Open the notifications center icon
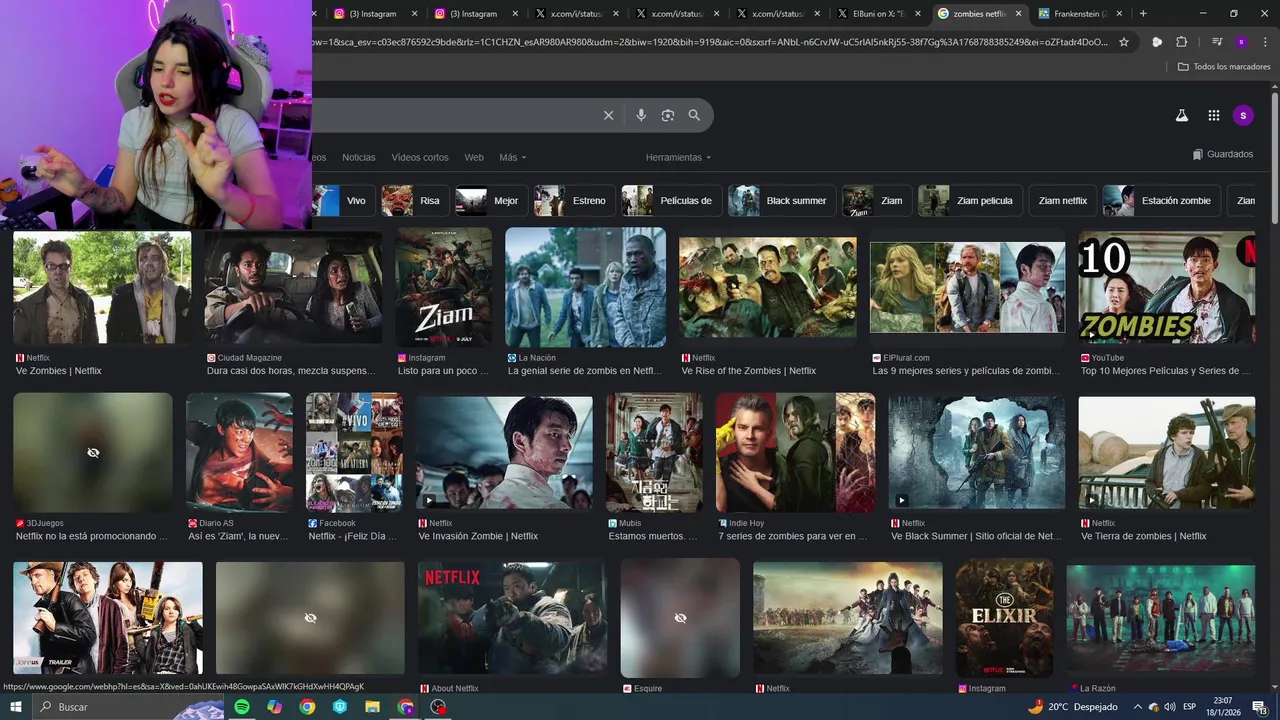Image resolution: width=1280 pixels, height=720 pixels. click(1259, 707)
